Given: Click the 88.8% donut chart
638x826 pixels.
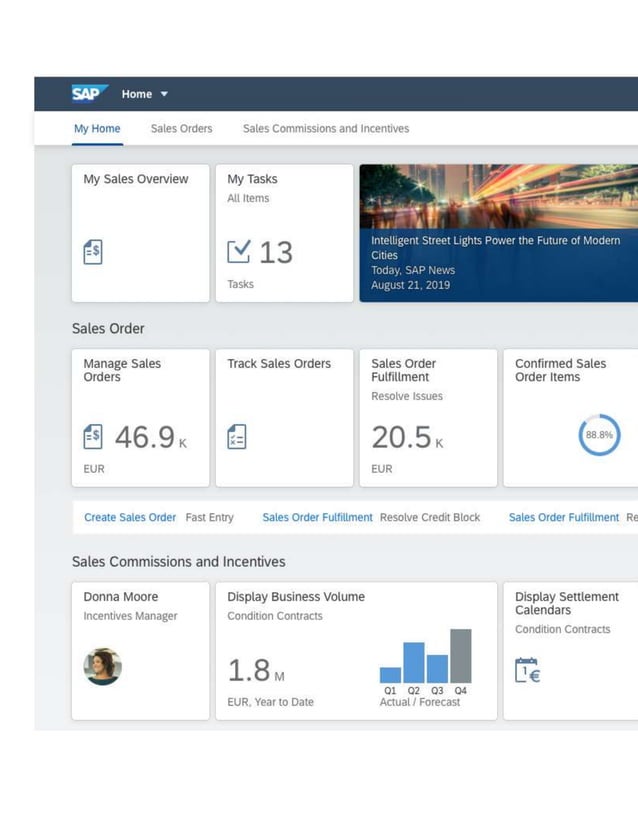Looking at the screenshot, I should tap(599, 435).
